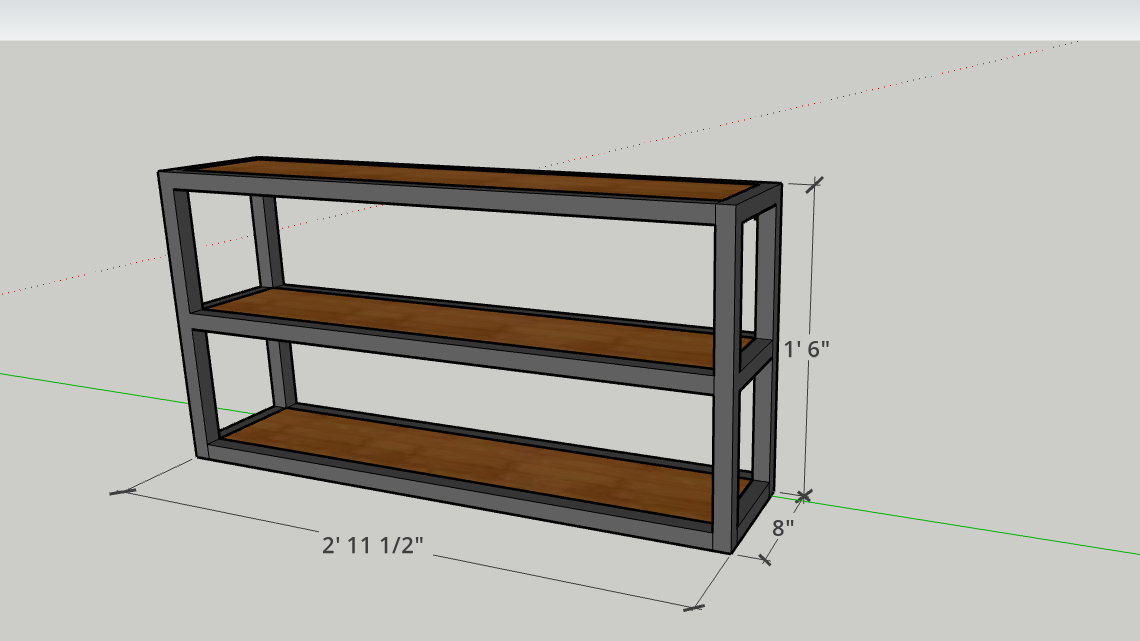
Task: Select the lower endpoint tick of 8" dimension
Action: pos(766,560)
